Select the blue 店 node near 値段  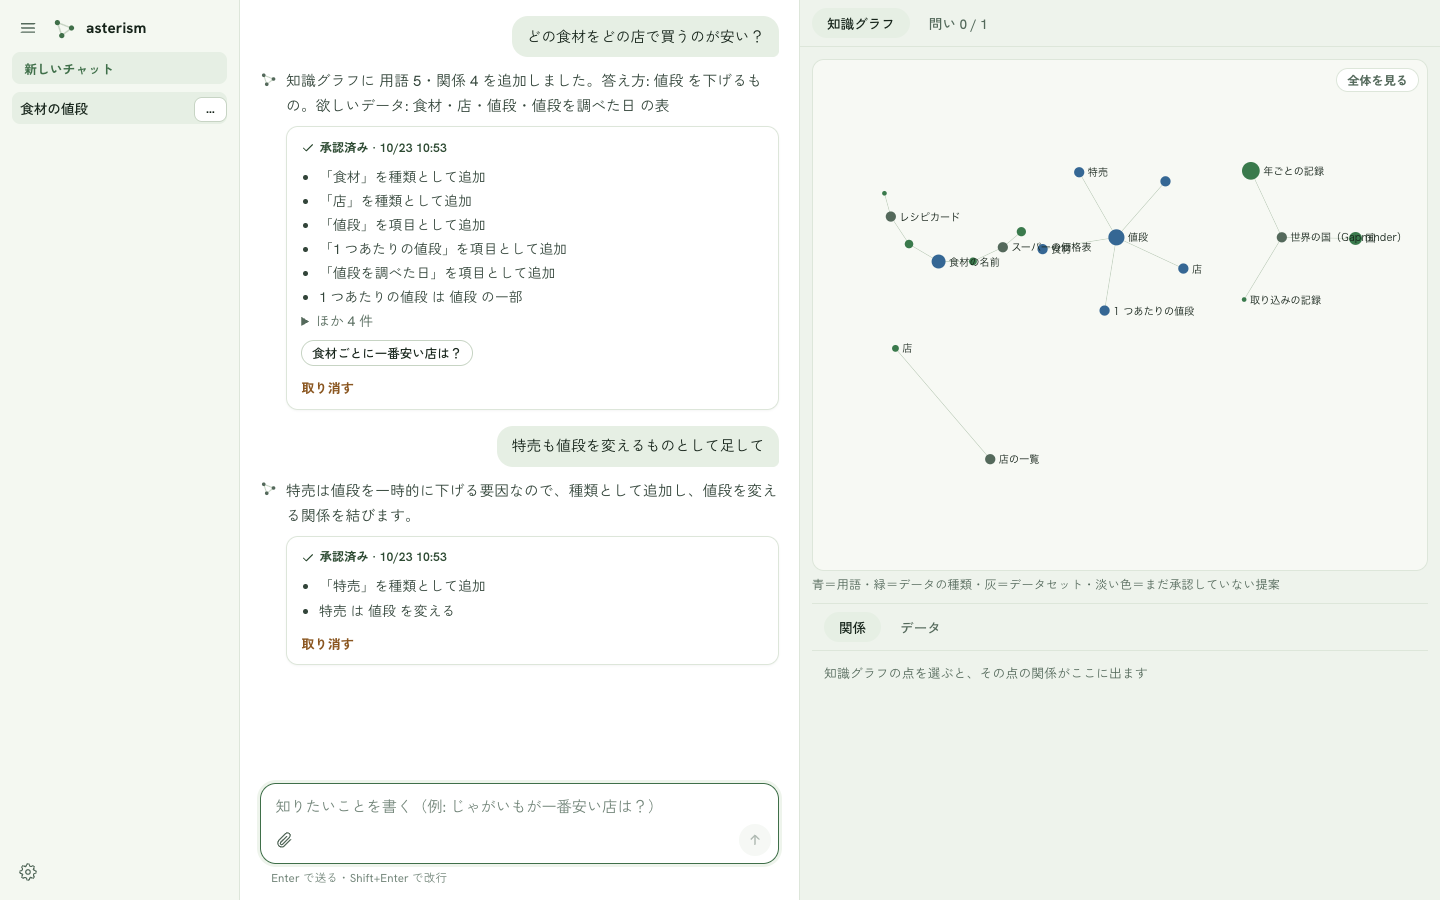pos(1183,269)
